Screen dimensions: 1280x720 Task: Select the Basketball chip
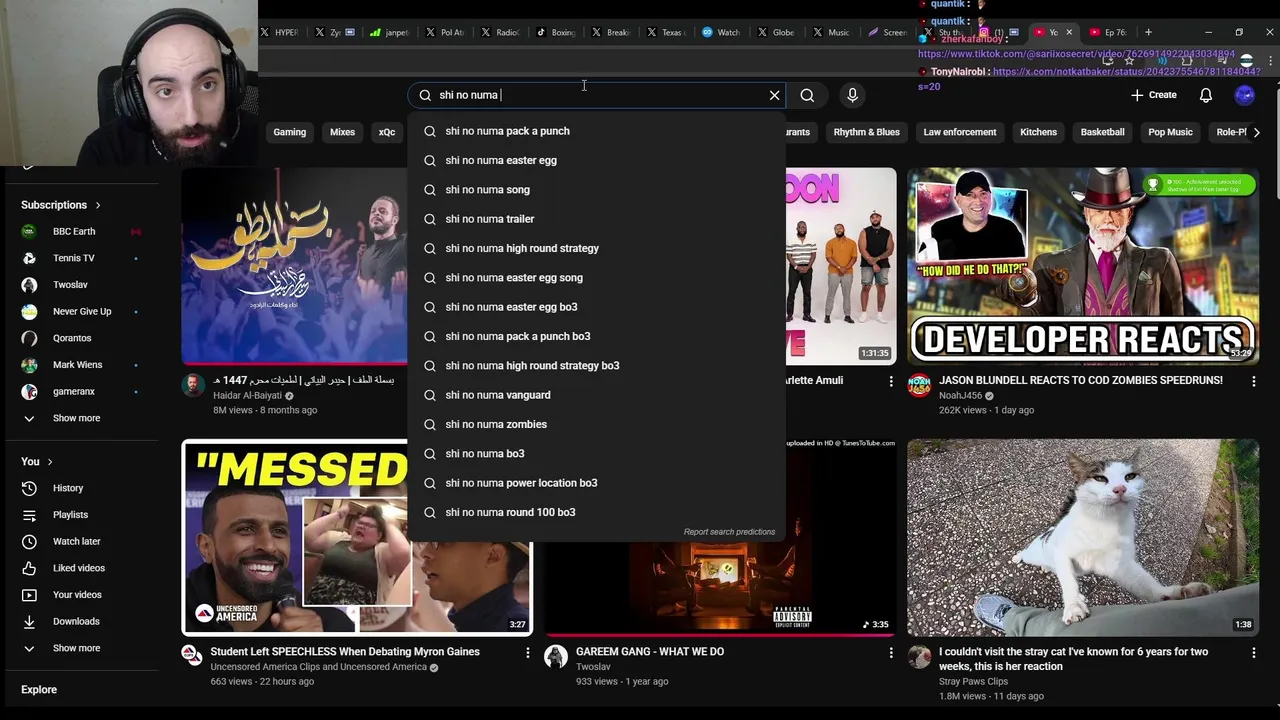1102,132
